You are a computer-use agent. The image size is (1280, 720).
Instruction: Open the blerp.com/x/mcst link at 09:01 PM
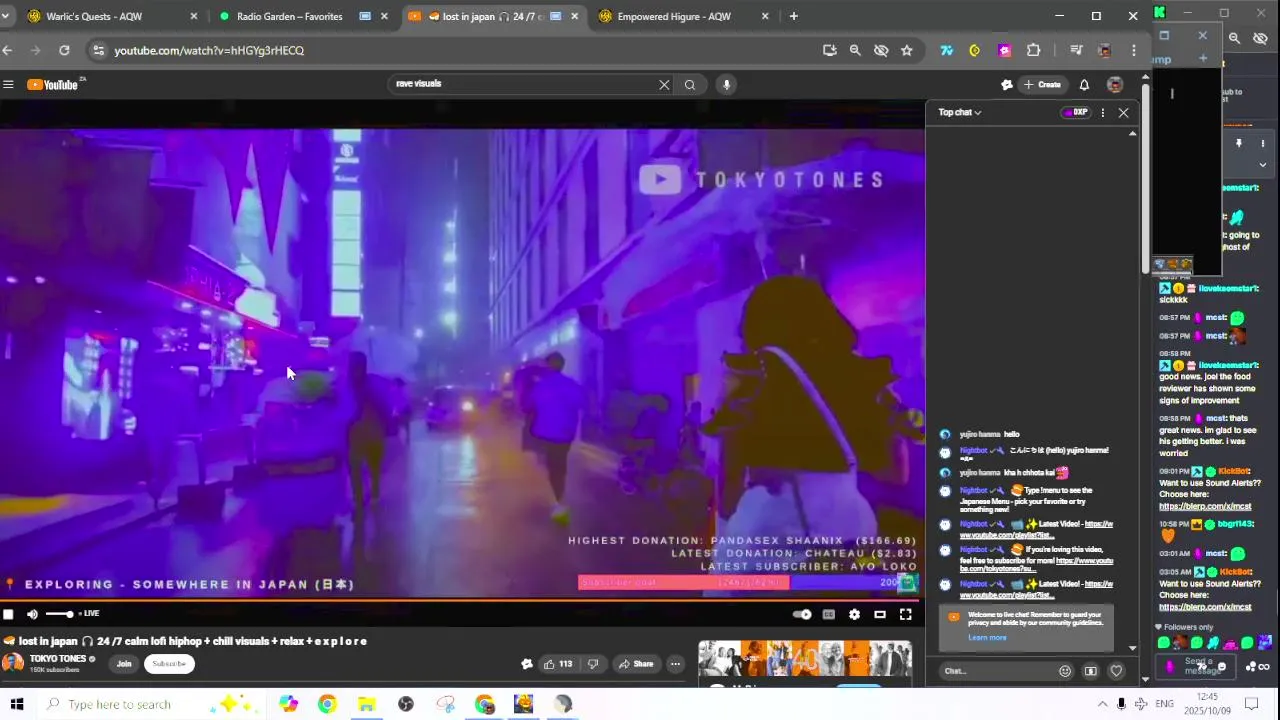pos(1205,507)
